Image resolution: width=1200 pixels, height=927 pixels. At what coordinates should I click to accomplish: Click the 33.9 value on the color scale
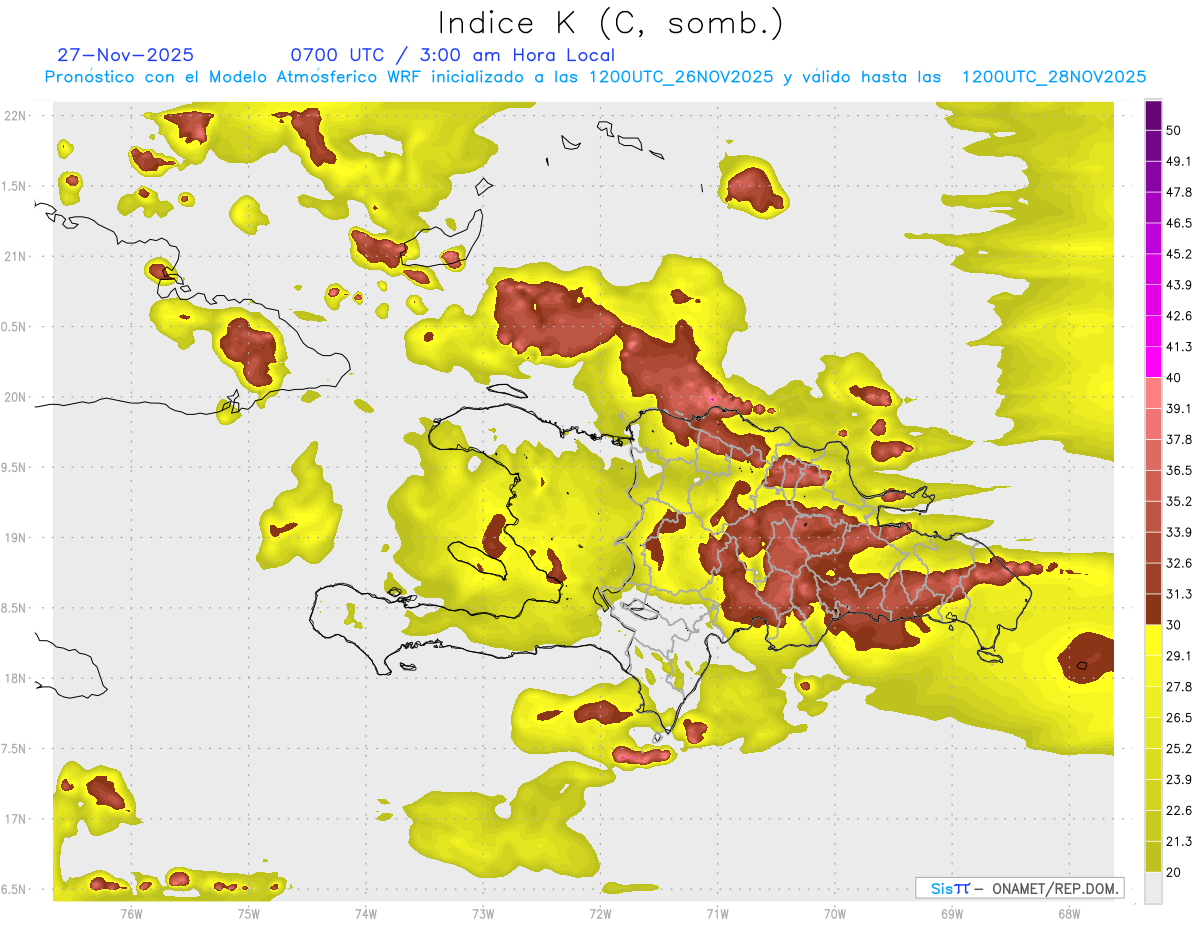coord(1179,532)
